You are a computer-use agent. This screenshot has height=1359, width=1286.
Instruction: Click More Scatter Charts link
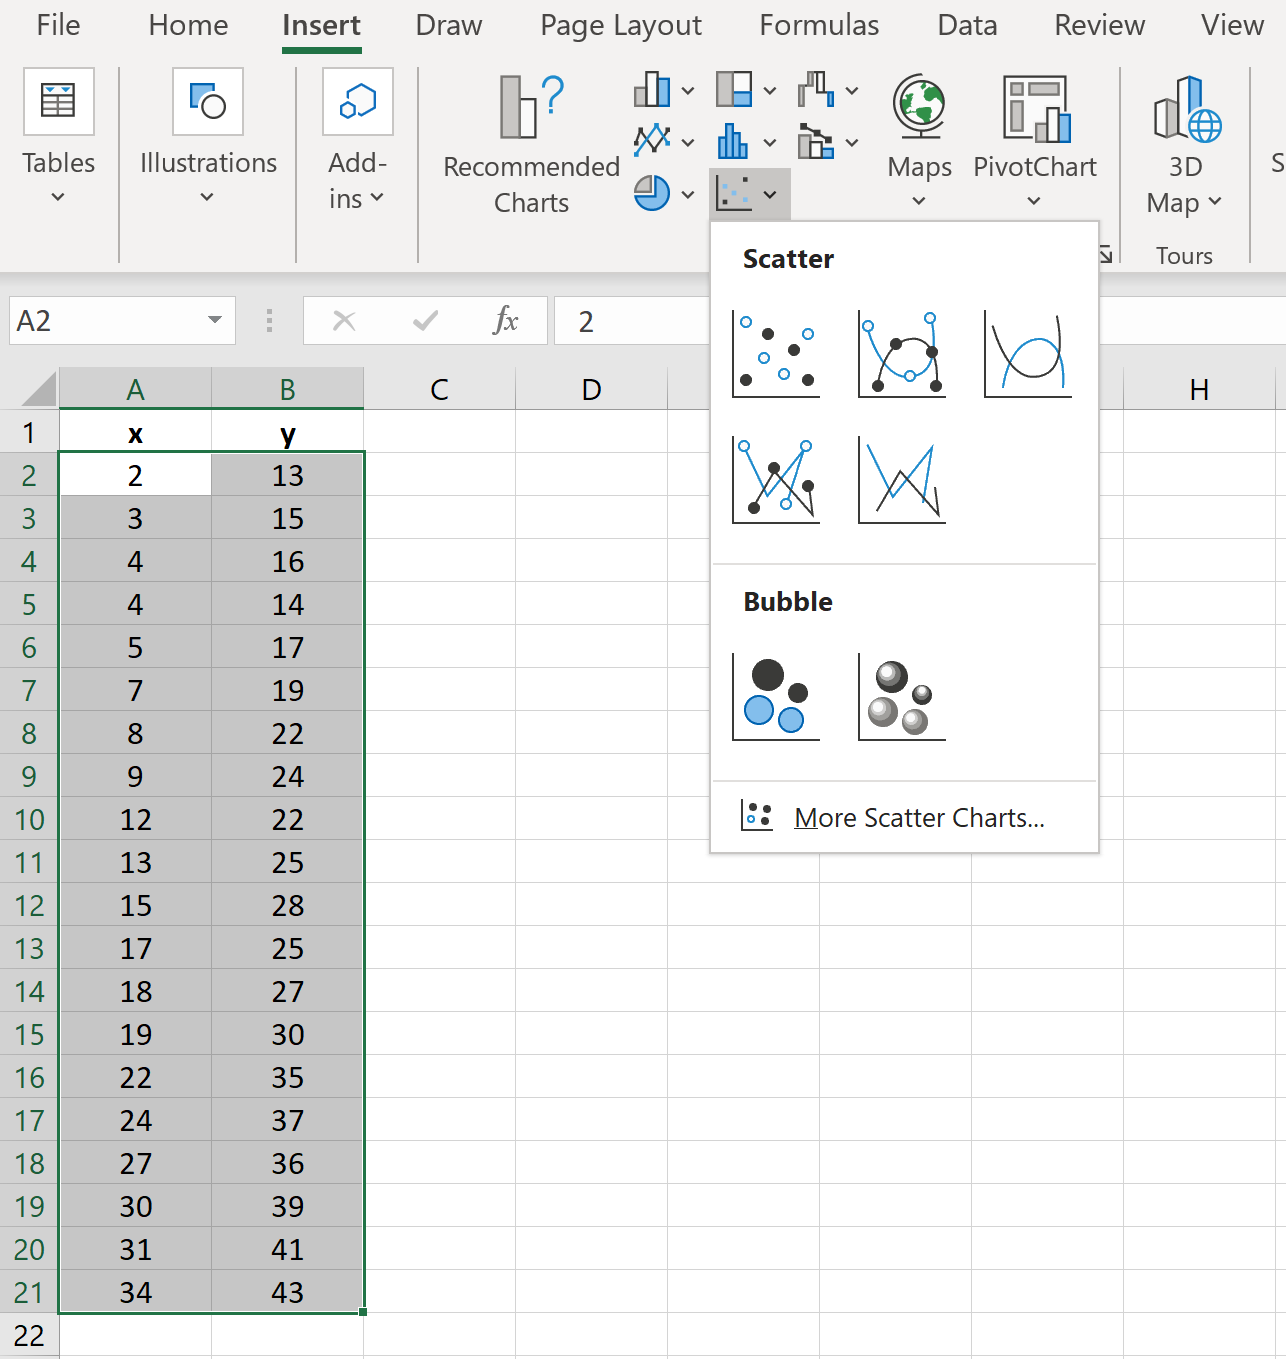pos(918,817)
